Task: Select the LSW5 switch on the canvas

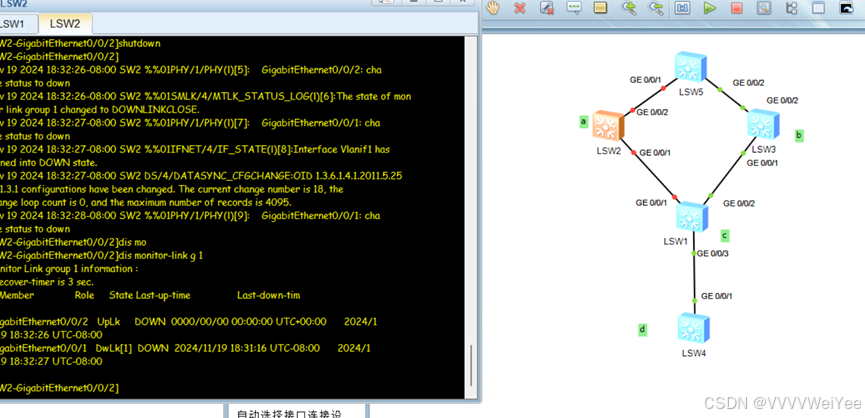Action: tap(692, 67)
